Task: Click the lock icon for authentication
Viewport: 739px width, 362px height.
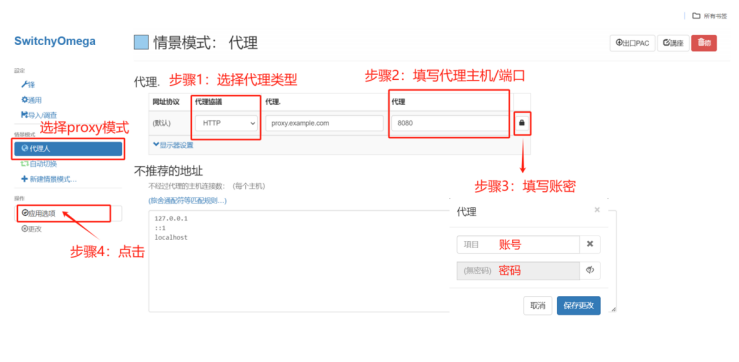Action: pyautogui.click(x=522, y=123)
